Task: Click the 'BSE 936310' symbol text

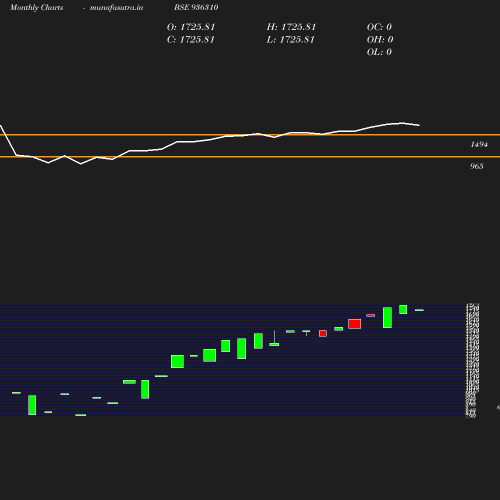Action: pos(196,7)
